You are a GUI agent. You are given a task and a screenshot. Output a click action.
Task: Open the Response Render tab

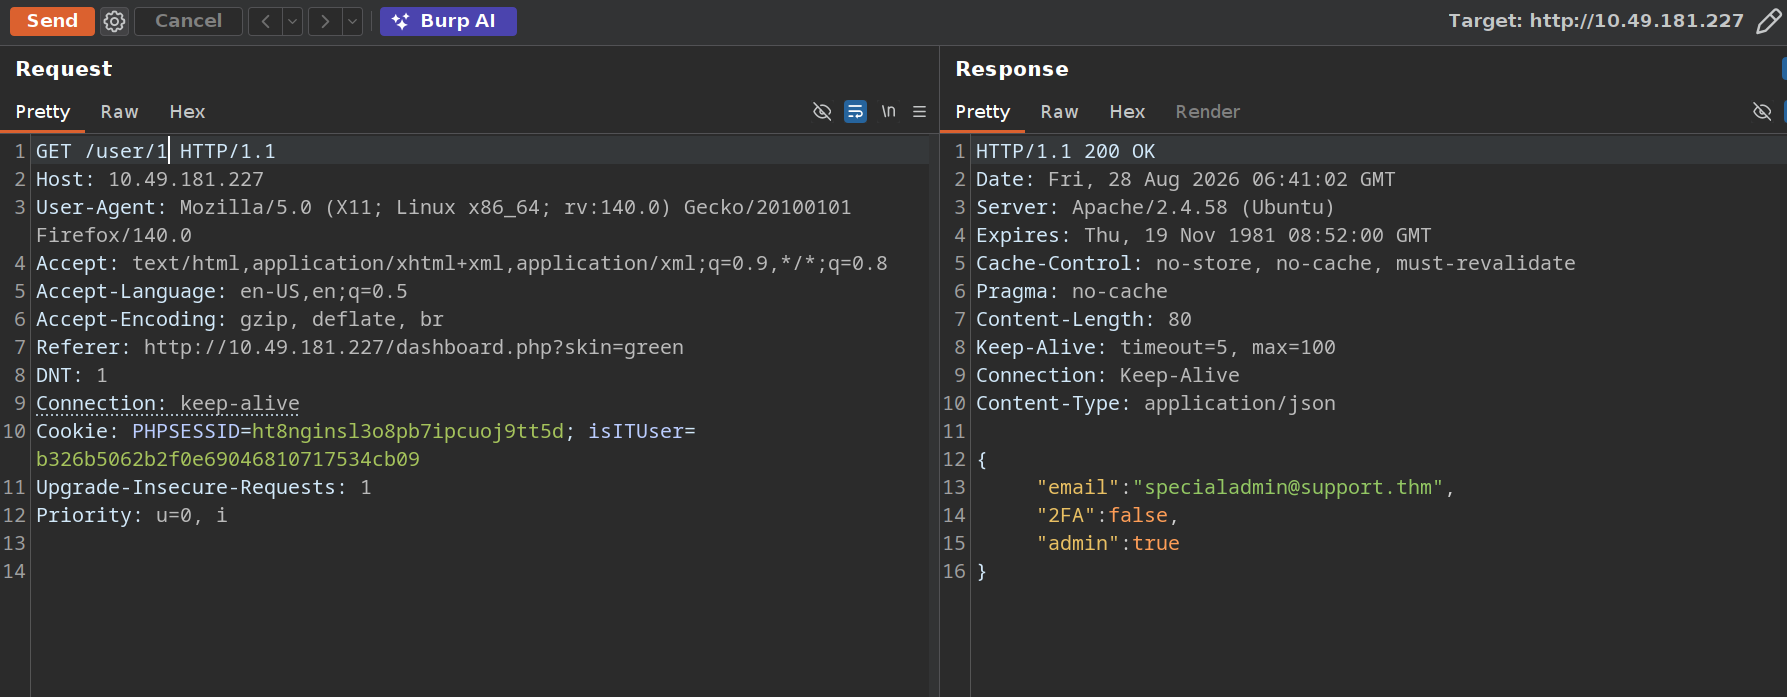[1208, 112]
